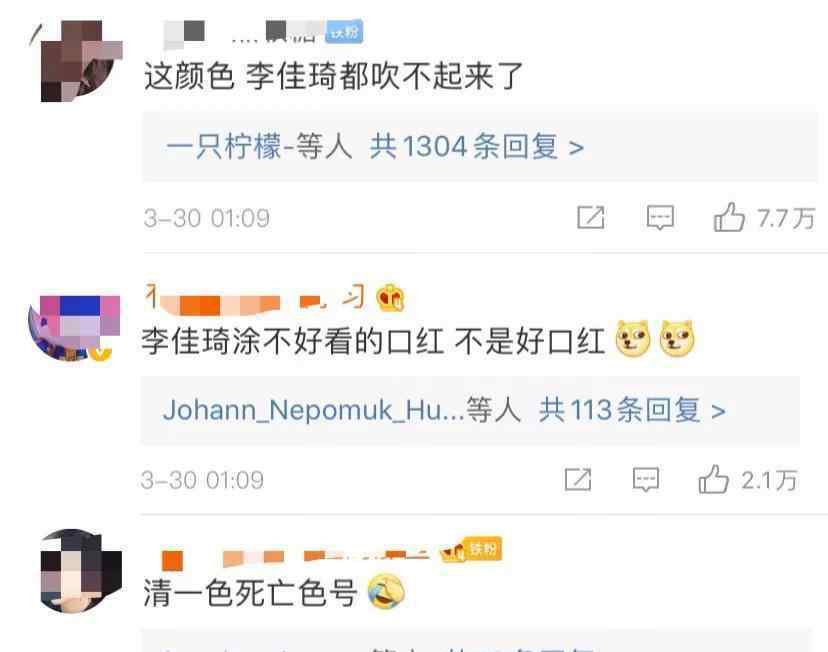Image resolution: width=828 pixels, height=652 pixels.
Task: Open Johann_Nepomuk_Hu... user link
Action: [x=314, y=410]
